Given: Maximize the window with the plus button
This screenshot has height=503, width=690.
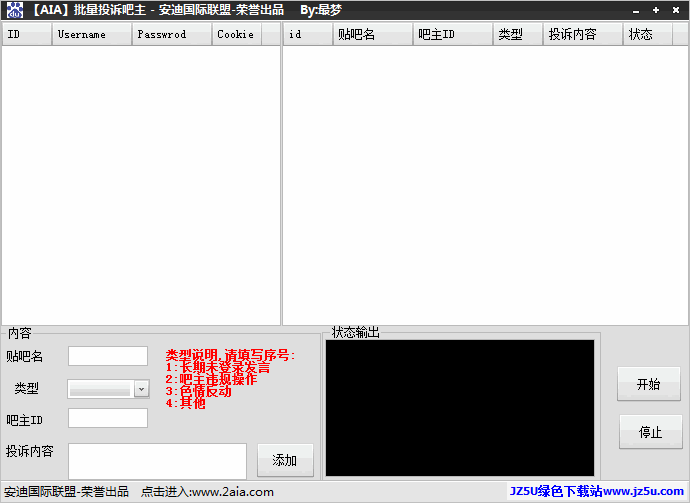Looking at the screenshot, I should click(x=656, y=10).
